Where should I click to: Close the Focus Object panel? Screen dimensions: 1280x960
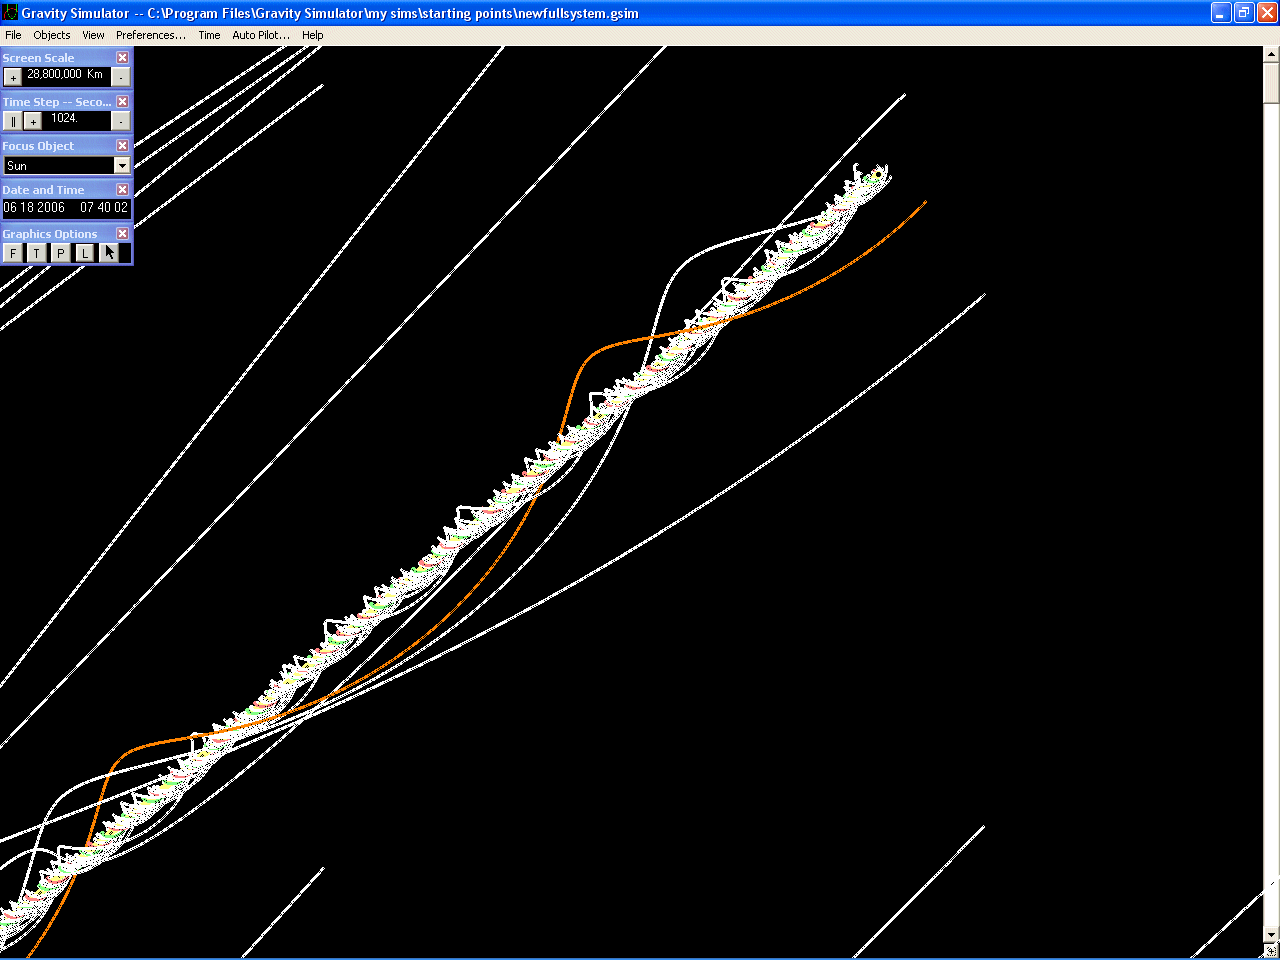tap(123, 146)
